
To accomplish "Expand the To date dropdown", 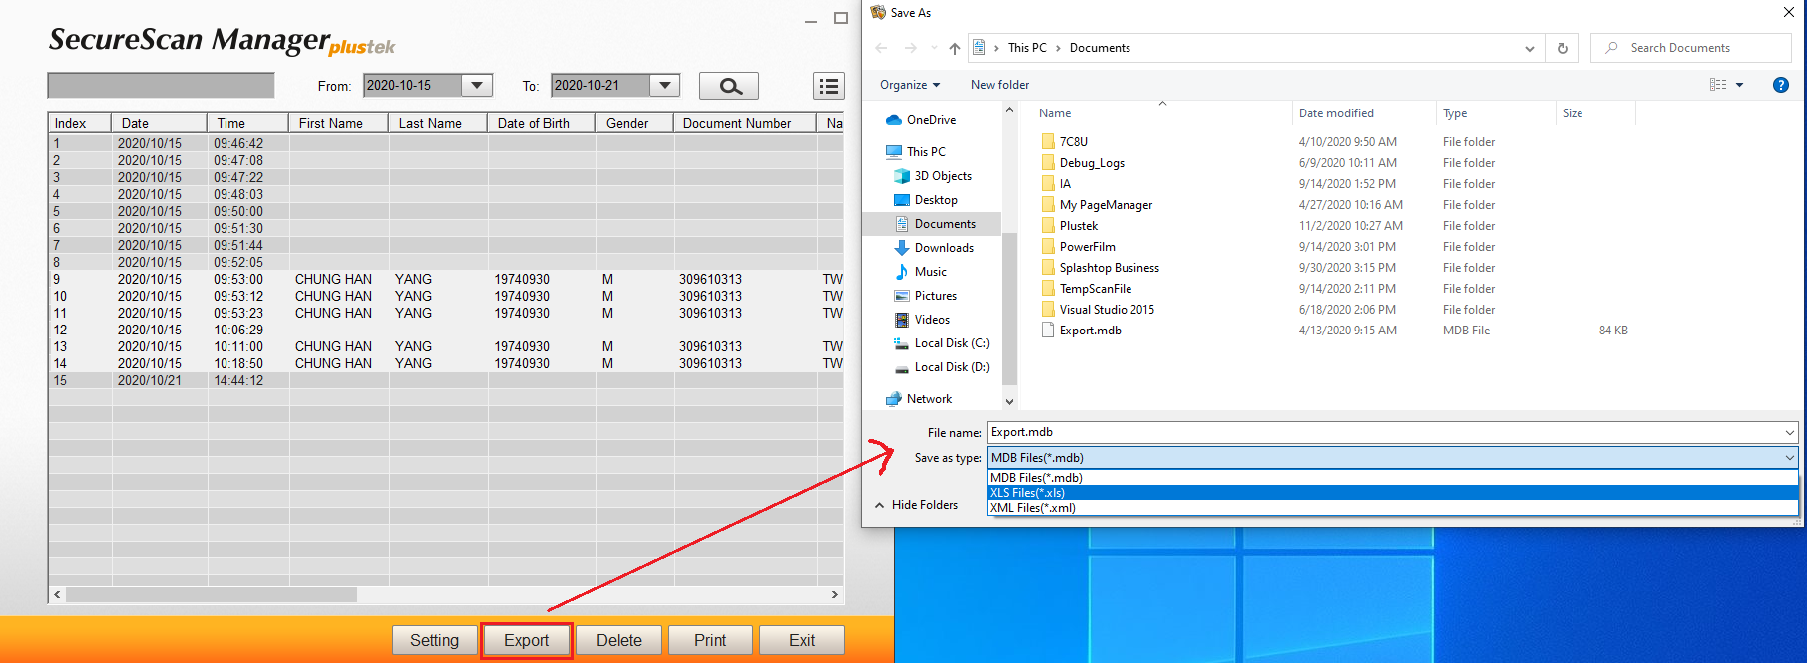I will [664, 86].
